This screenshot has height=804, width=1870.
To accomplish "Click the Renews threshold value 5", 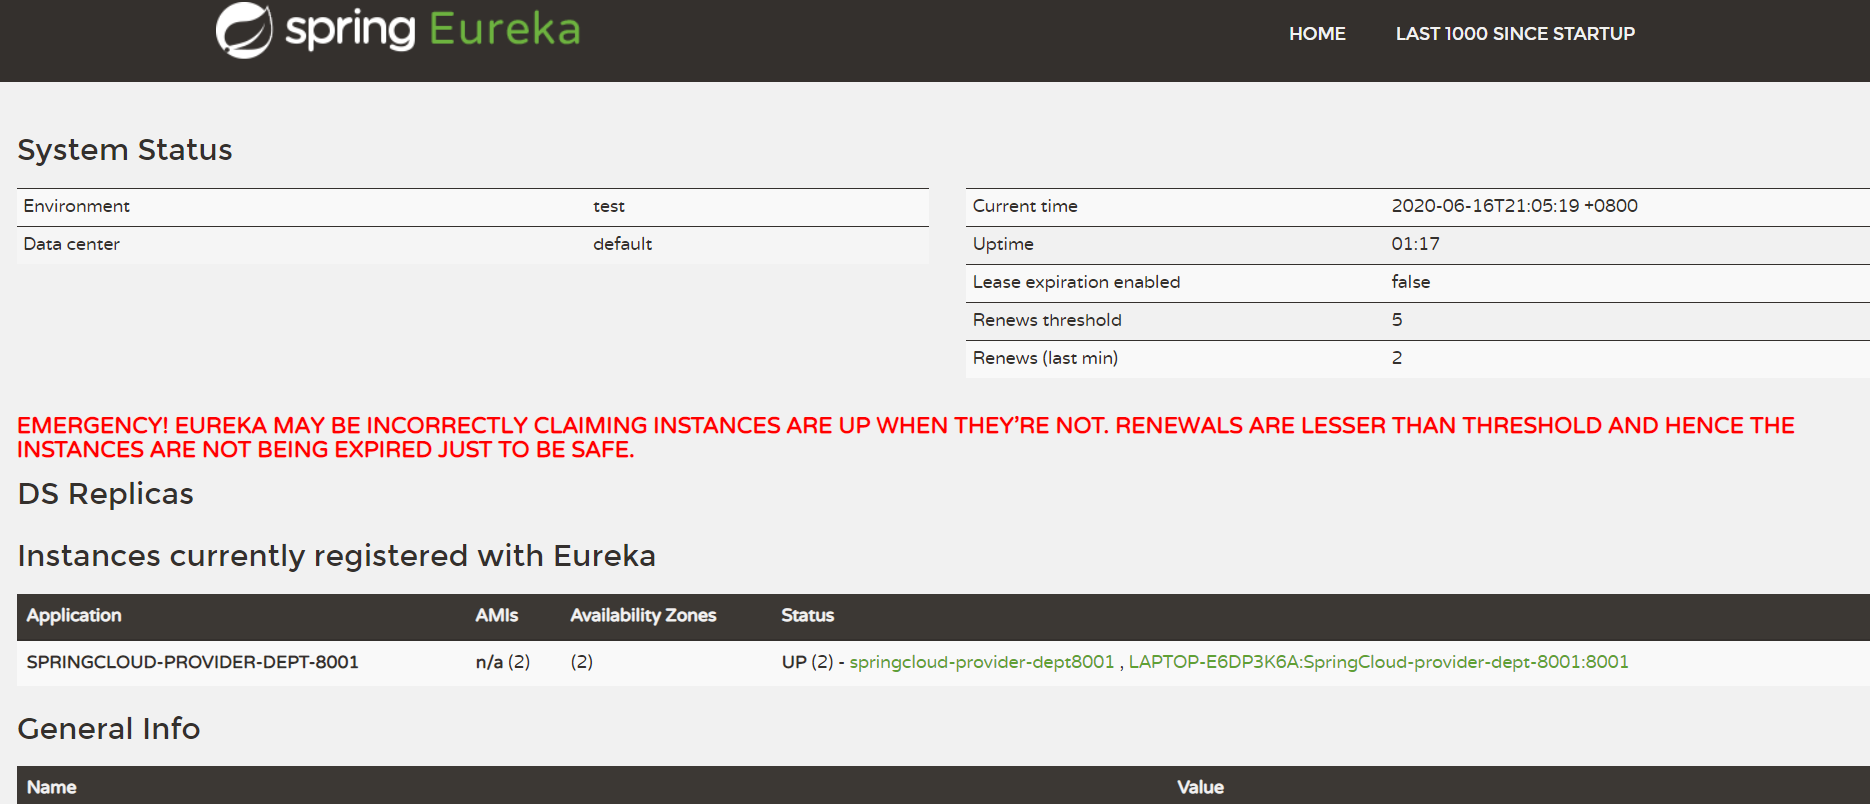I will tap(1397, 320).
